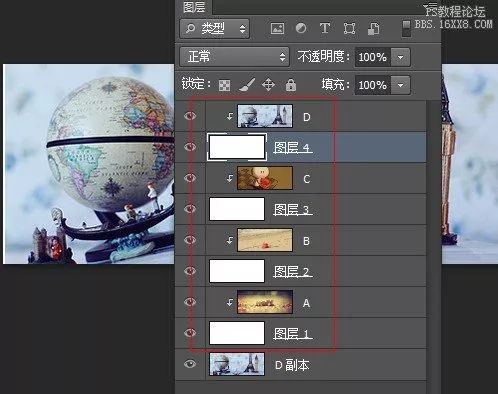Screen dimensions: 498x394
Task: Open the layers panel menu icon
Action: point(430,7)
